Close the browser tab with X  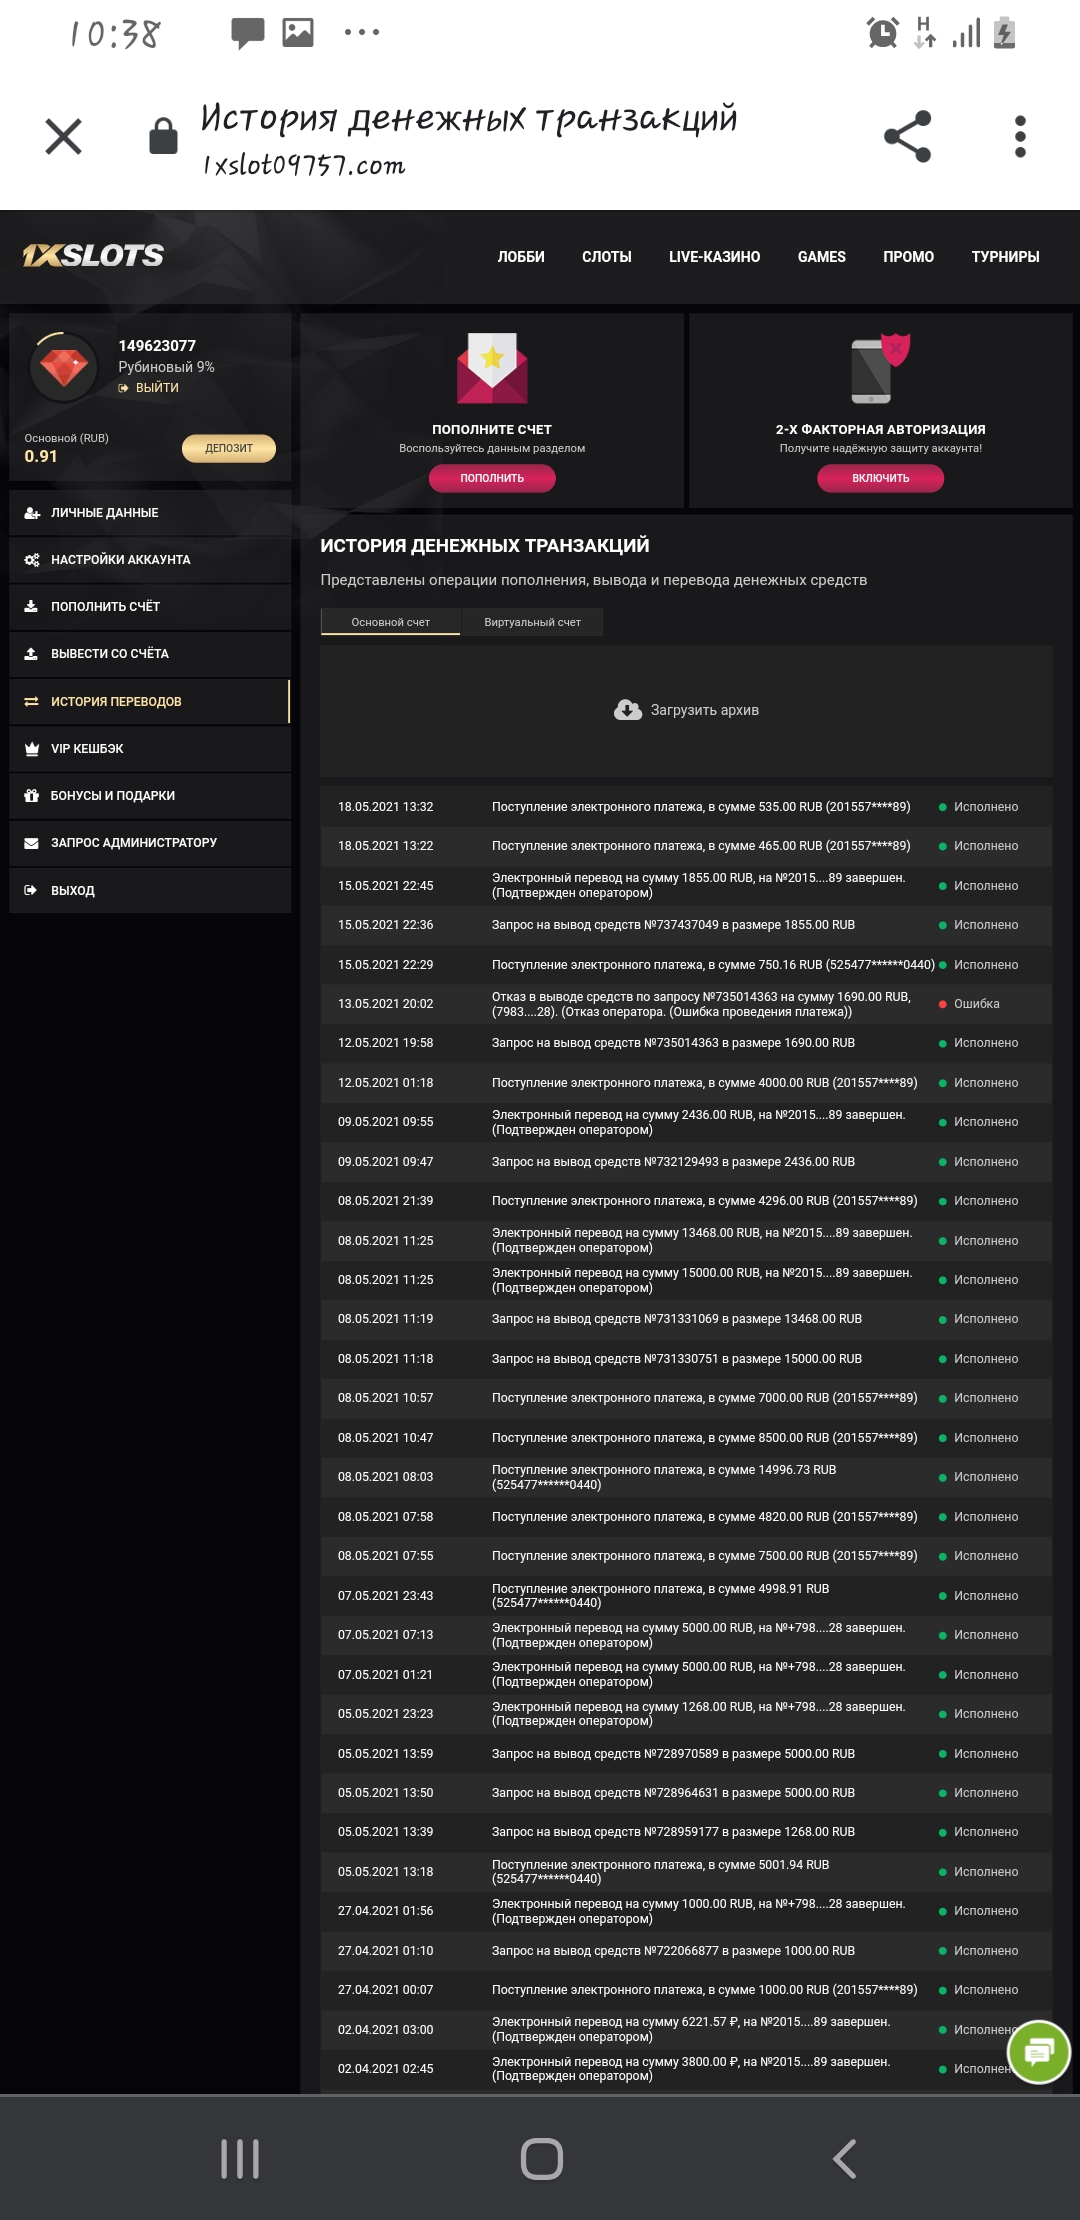(64, 136)
